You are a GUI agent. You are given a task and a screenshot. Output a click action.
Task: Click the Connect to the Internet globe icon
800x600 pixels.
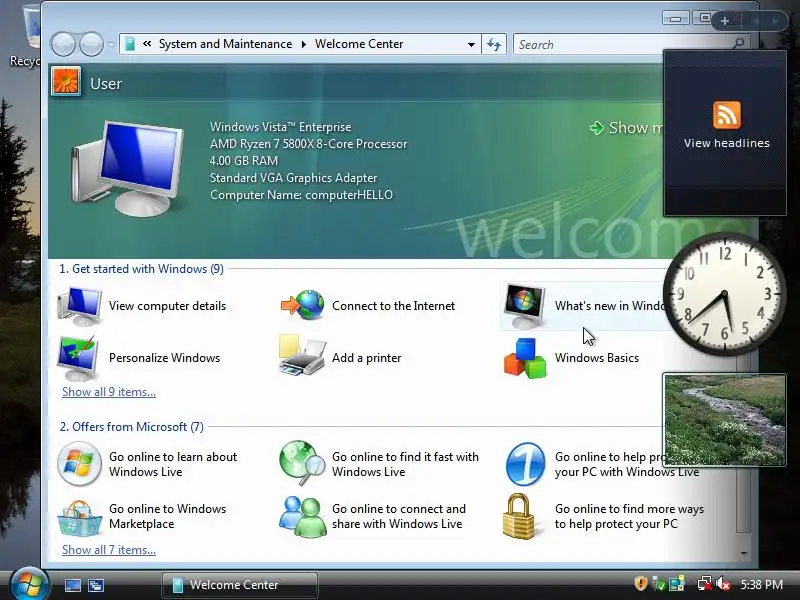(303, 305)
